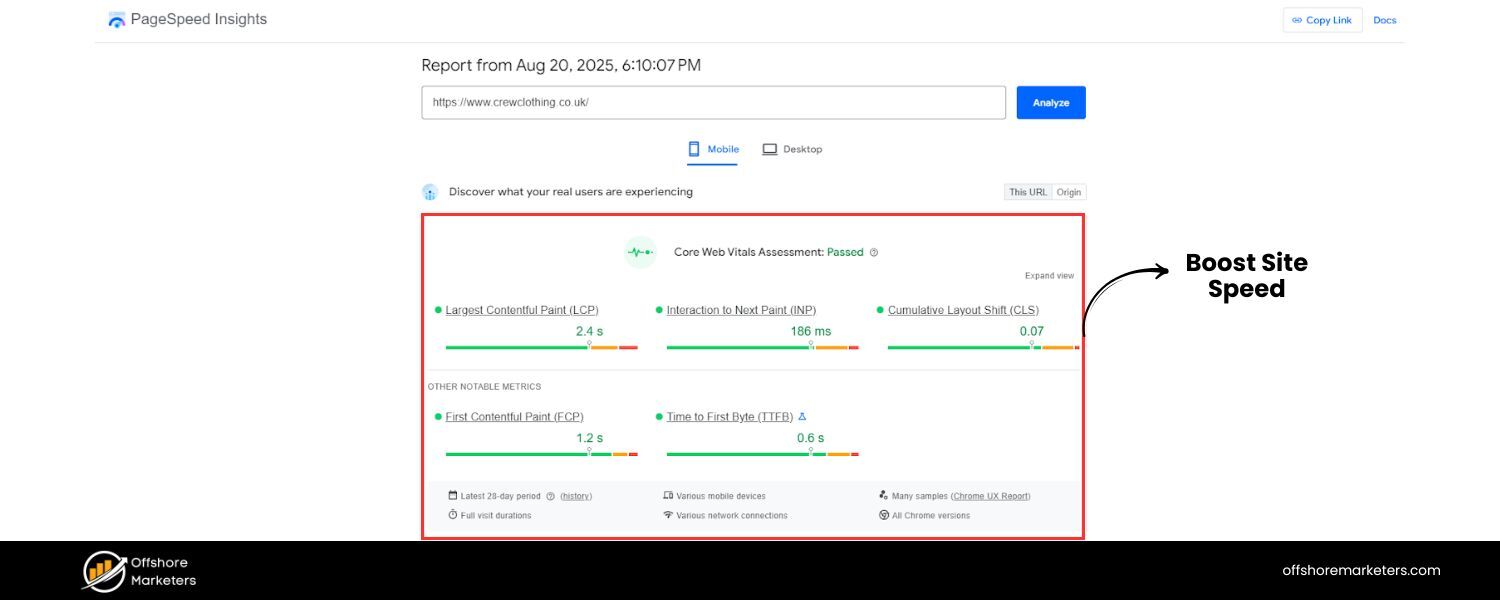
Task: Open the Largest Contentful Paint (LCP) details
Action: click(x=522, y=310)
